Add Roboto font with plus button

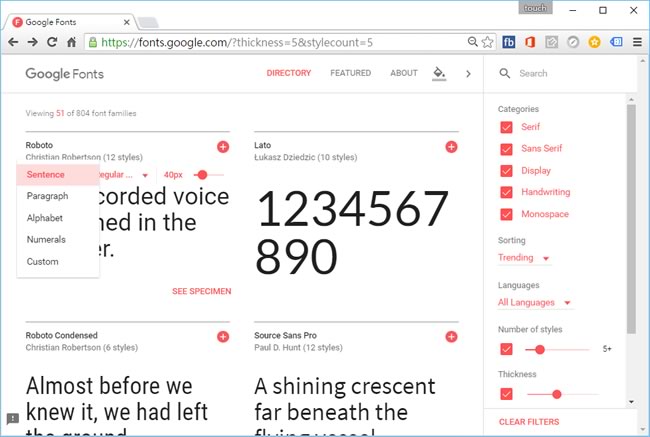click(x=223, y=147)
